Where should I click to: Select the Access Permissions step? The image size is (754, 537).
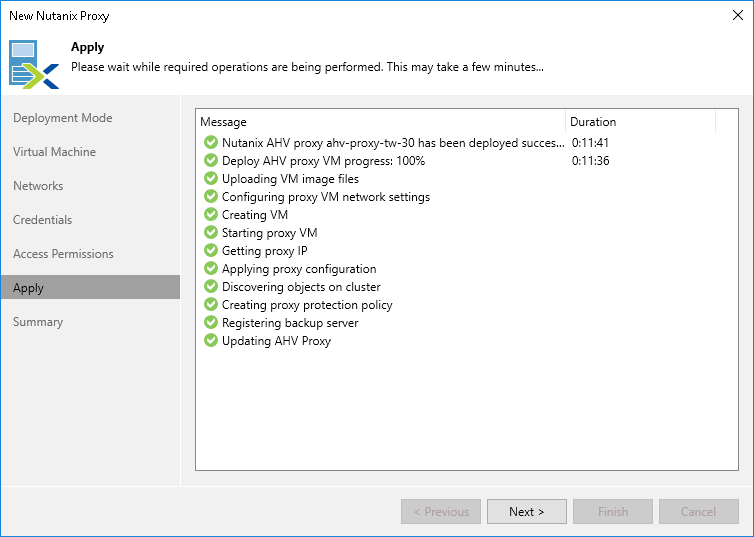click(x=63, y=254)
